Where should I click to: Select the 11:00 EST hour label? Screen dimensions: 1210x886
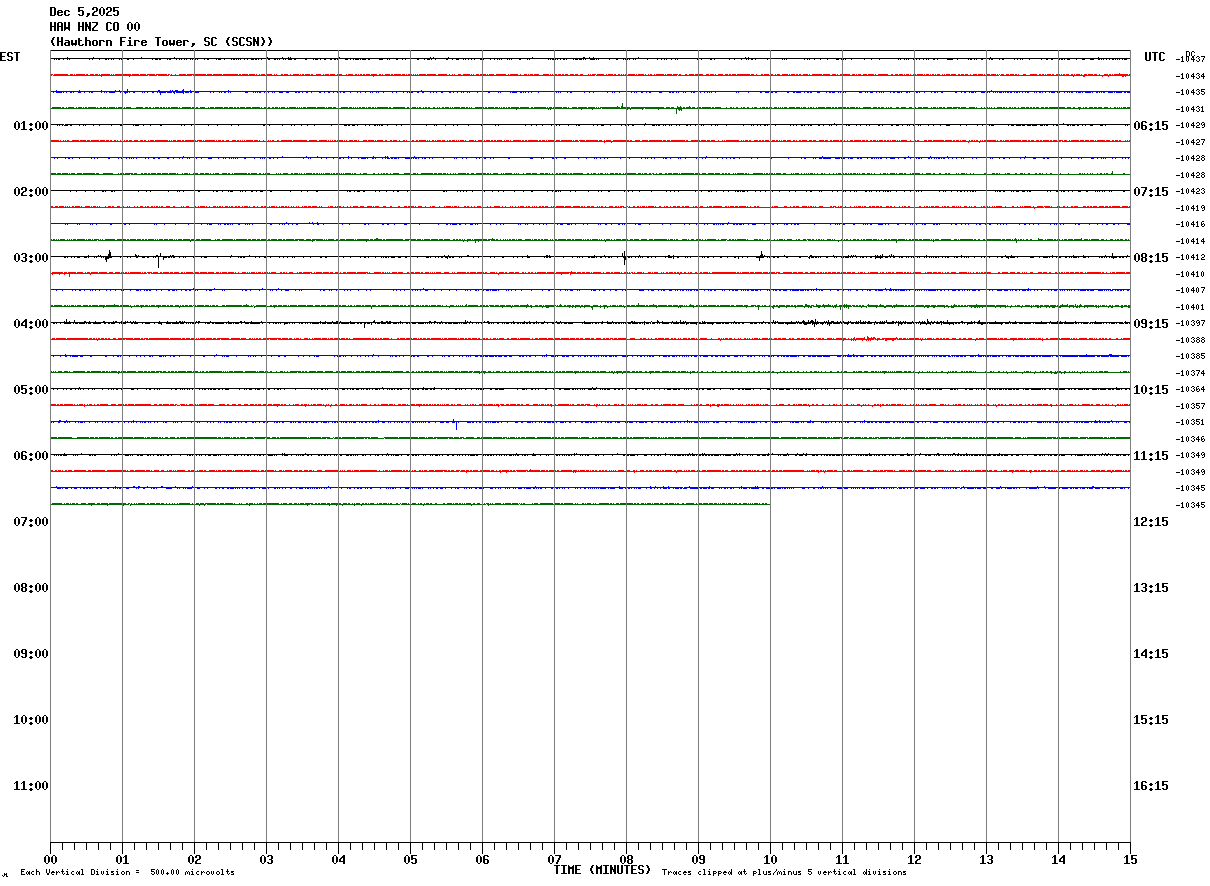click(x=31, y=786)
